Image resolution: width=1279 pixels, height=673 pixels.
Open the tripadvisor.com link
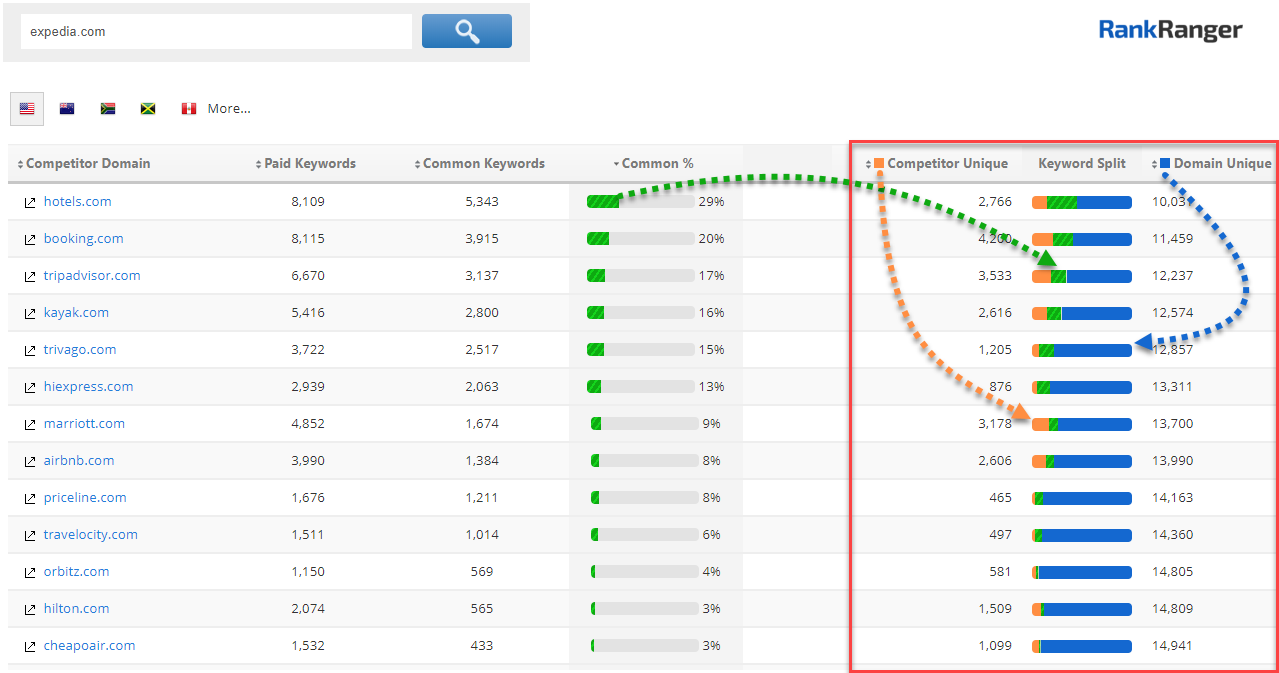(x=92, y=276)
